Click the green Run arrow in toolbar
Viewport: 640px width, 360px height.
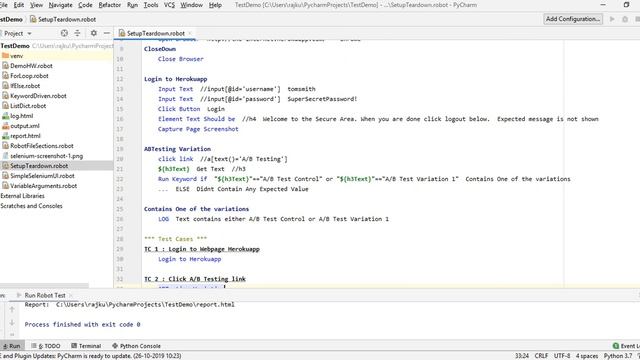pos(612,19)
